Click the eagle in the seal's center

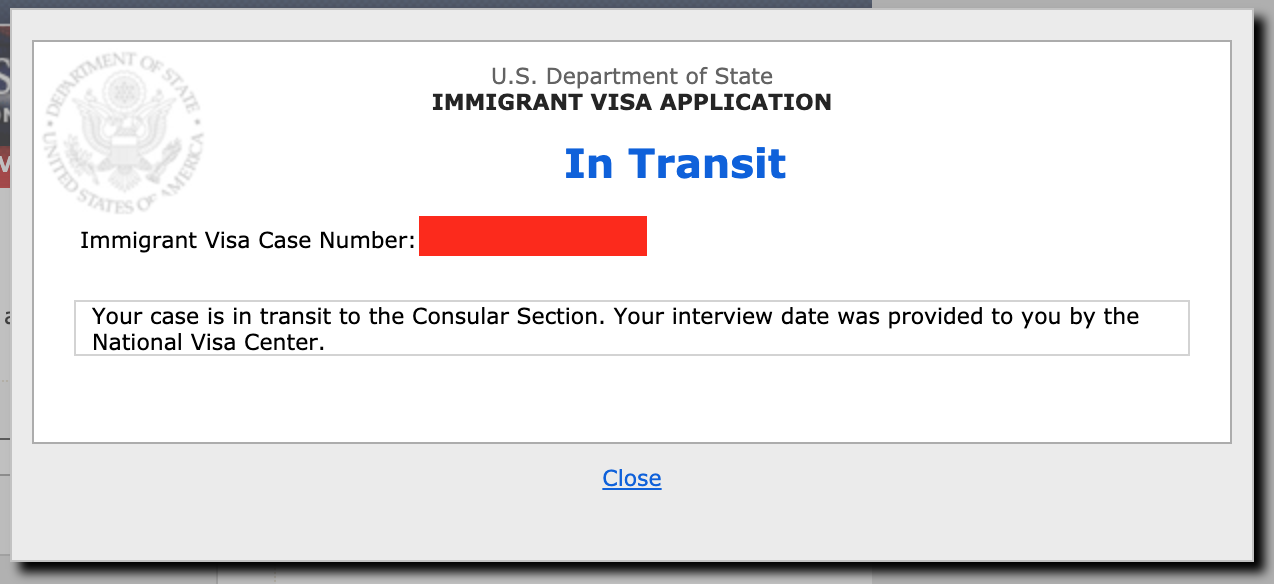click(123, 130)
